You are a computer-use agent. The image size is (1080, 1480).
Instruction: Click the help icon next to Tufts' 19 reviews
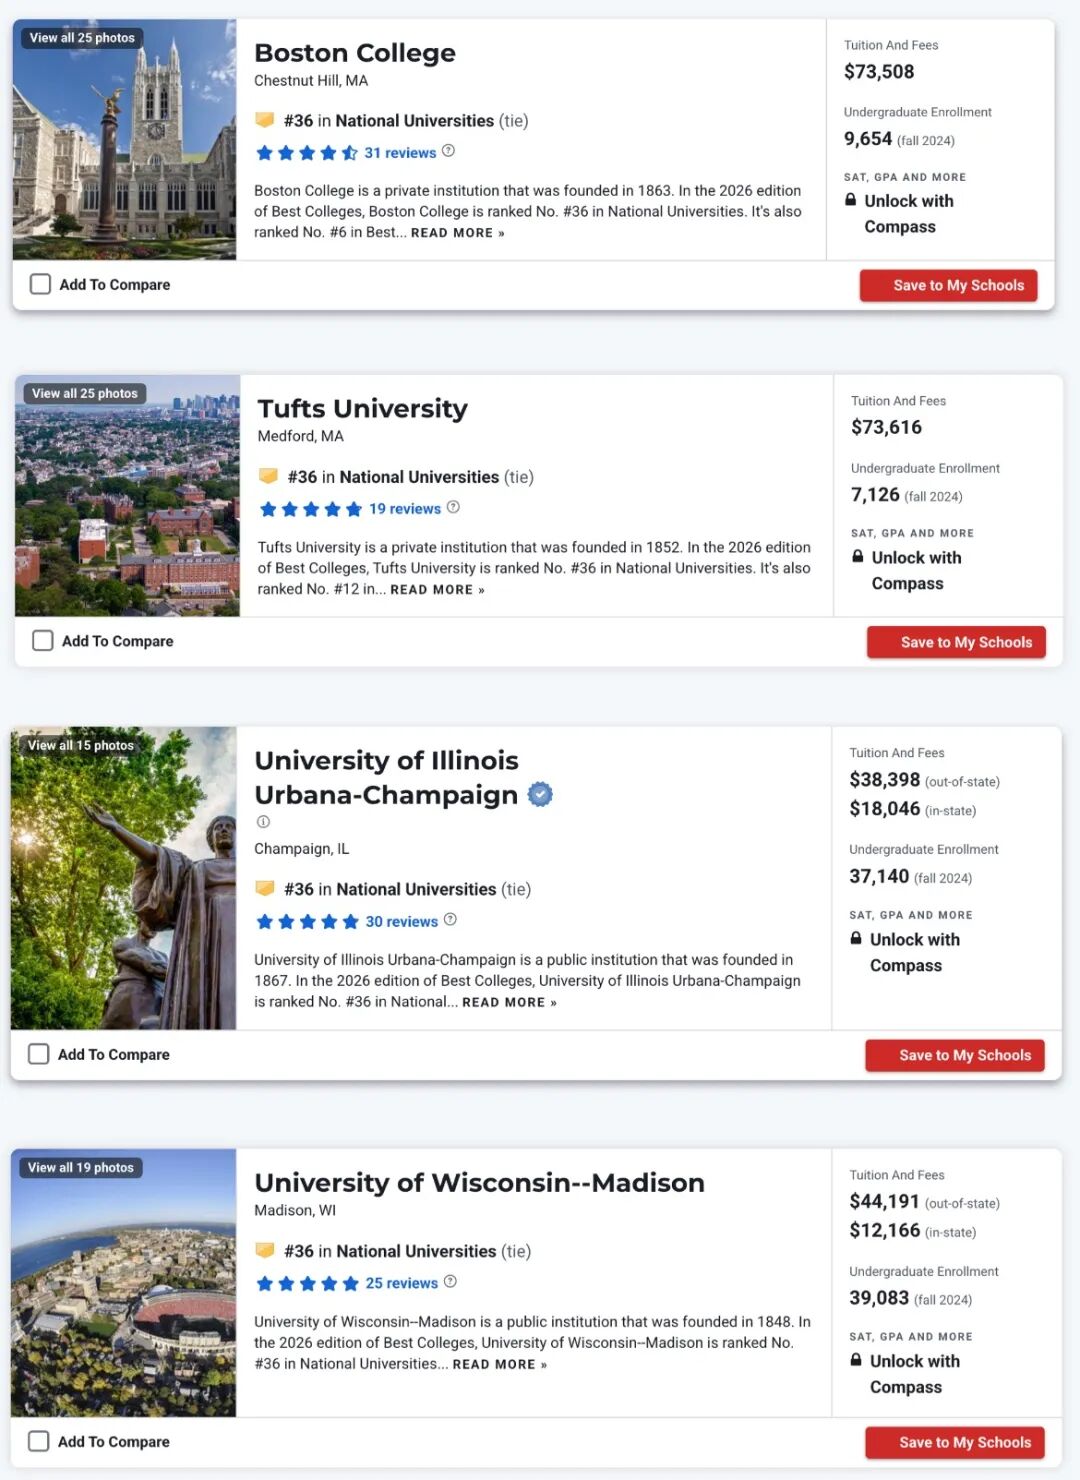(x=453, y=507)
